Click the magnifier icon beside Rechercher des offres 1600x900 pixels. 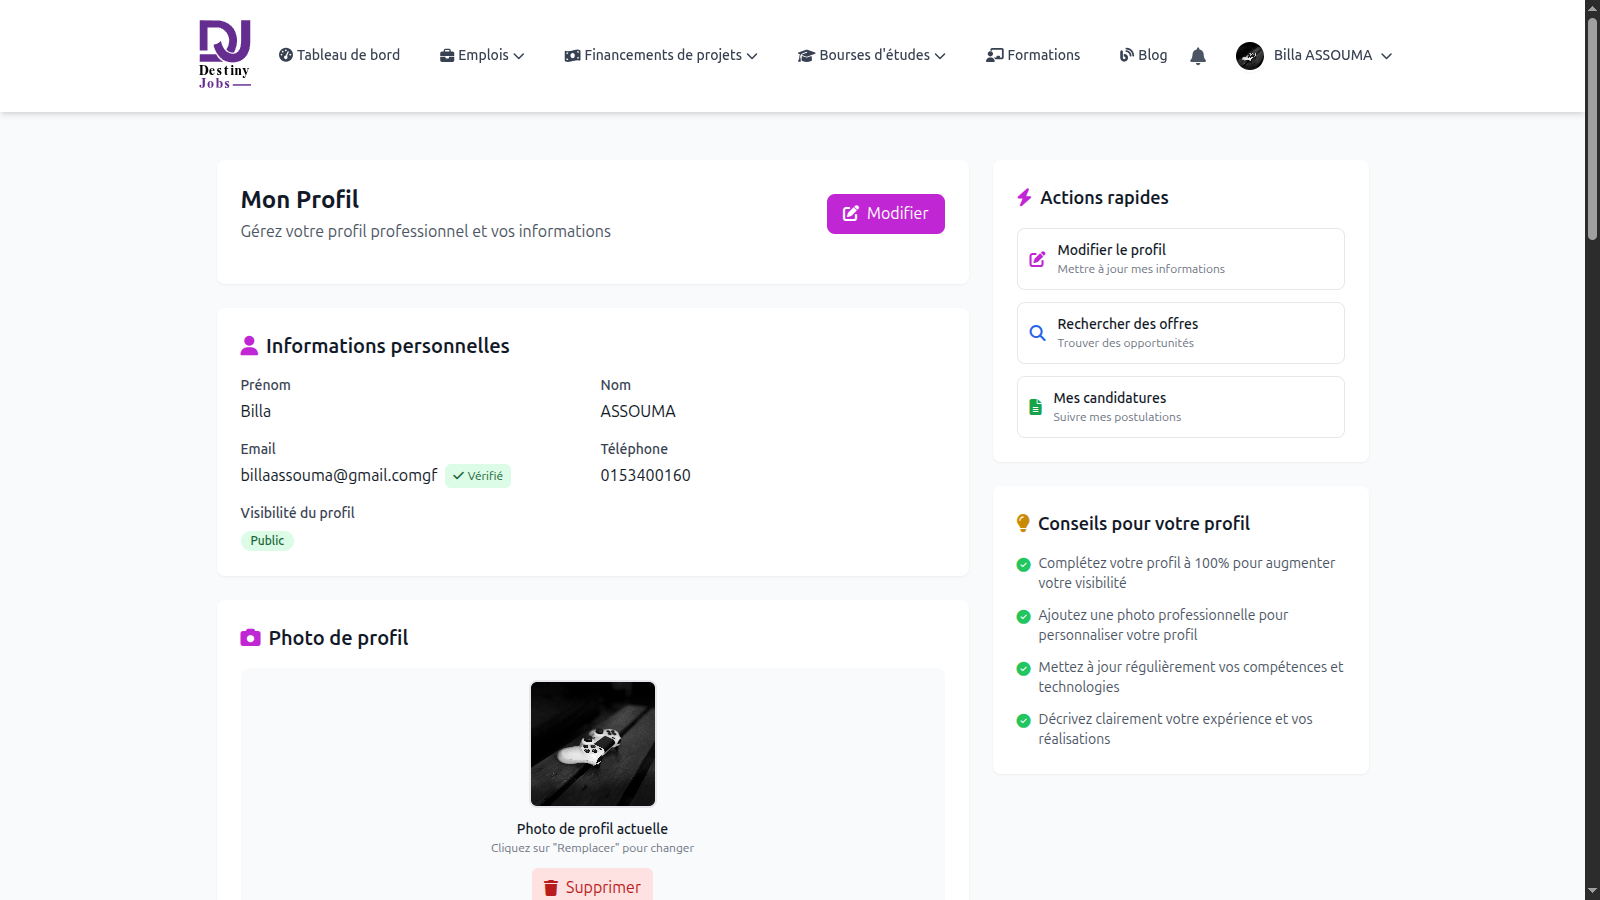1037,333
